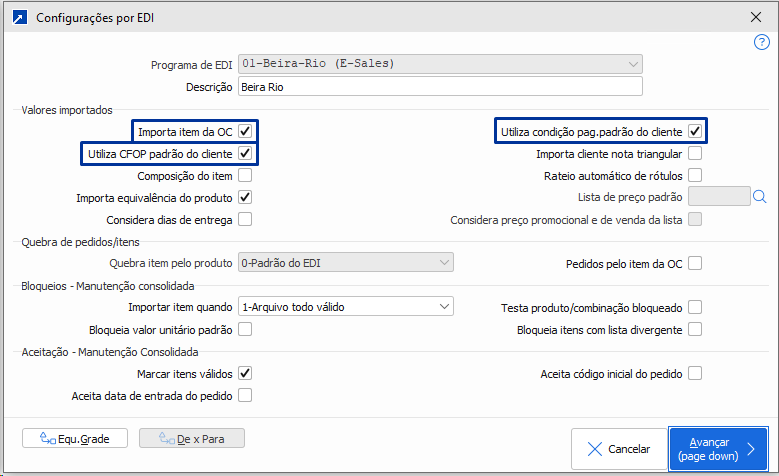The image size is (779, 476).
Task: Click the blue help question mark icon
Action: [x=761, y=42]
